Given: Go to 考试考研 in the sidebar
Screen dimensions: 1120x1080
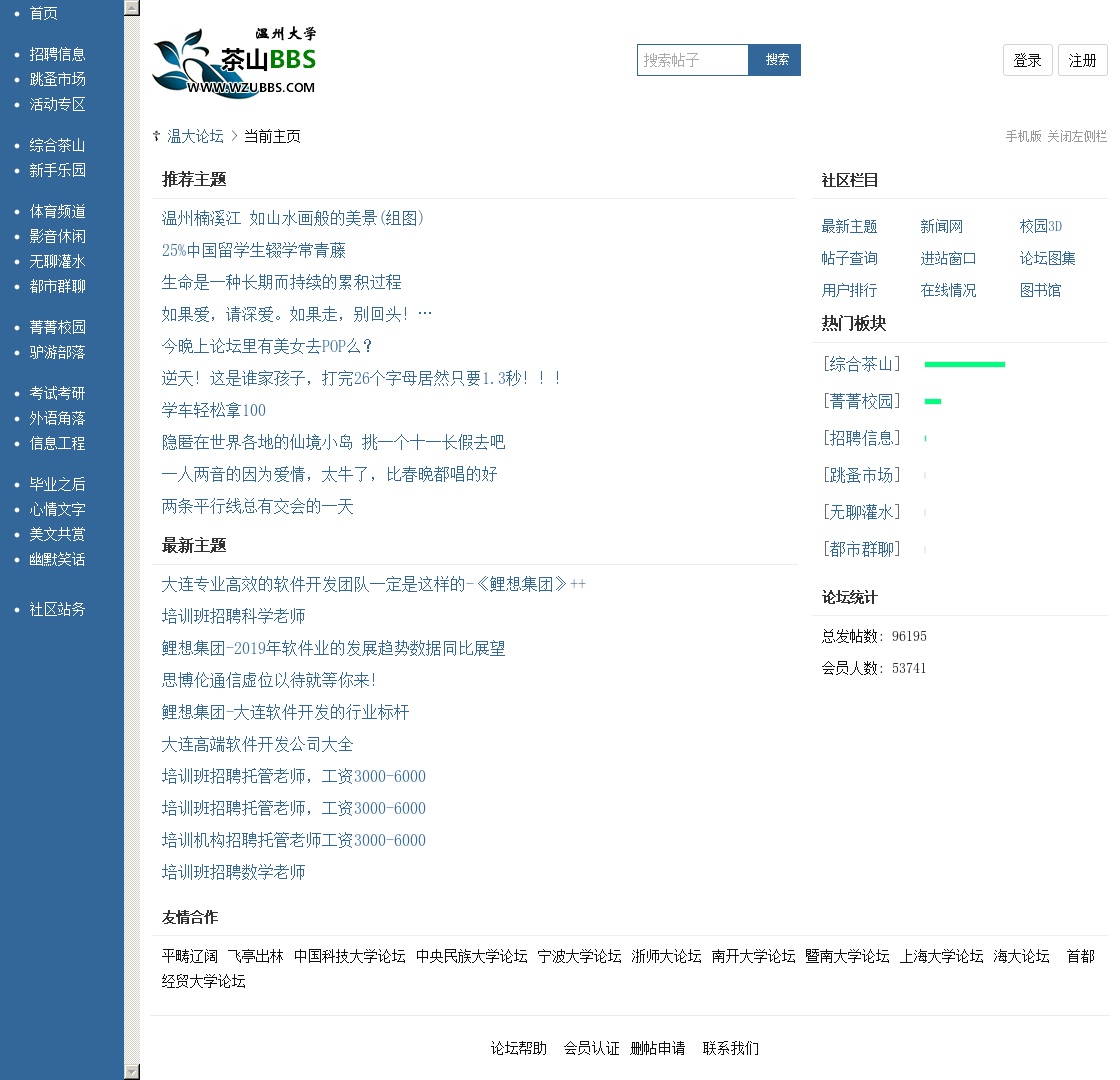Looking at the screenshot, I should click(x=57, y=394).
